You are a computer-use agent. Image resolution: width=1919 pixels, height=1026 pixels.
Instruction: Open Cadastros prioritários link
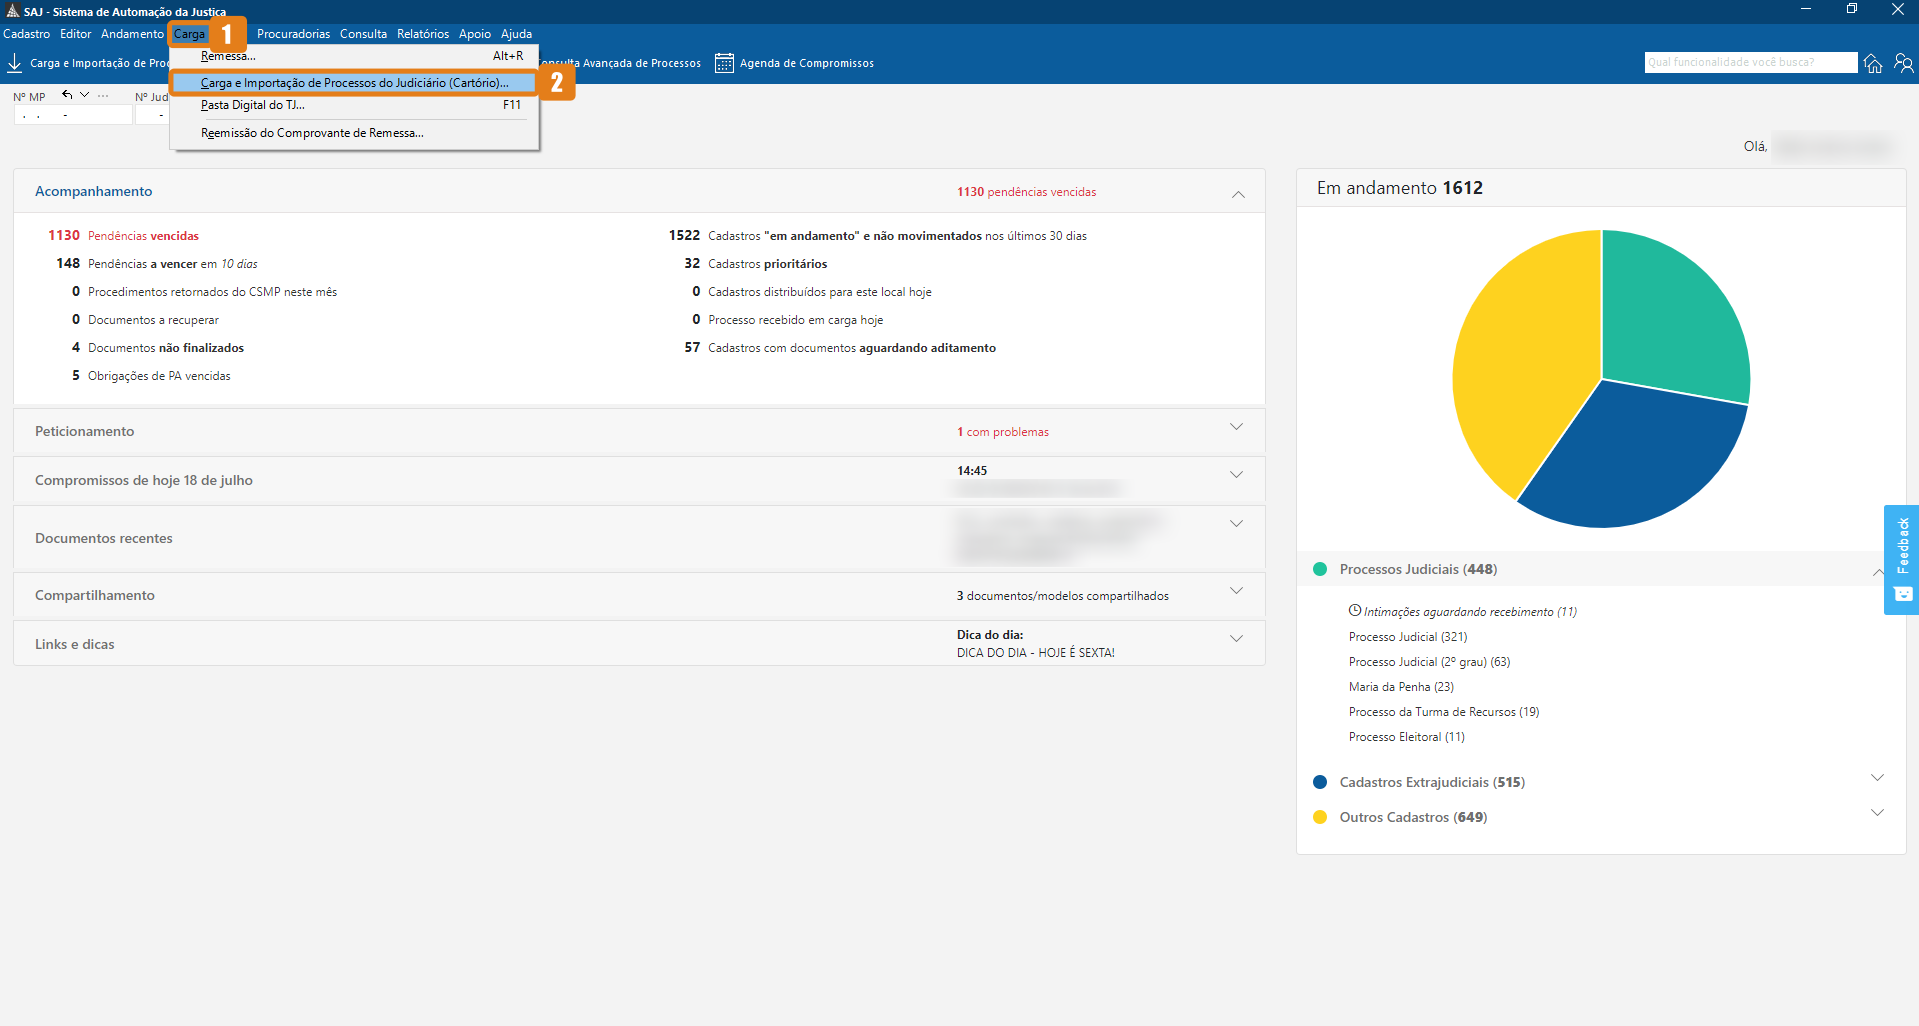click(x=756, y=264)
